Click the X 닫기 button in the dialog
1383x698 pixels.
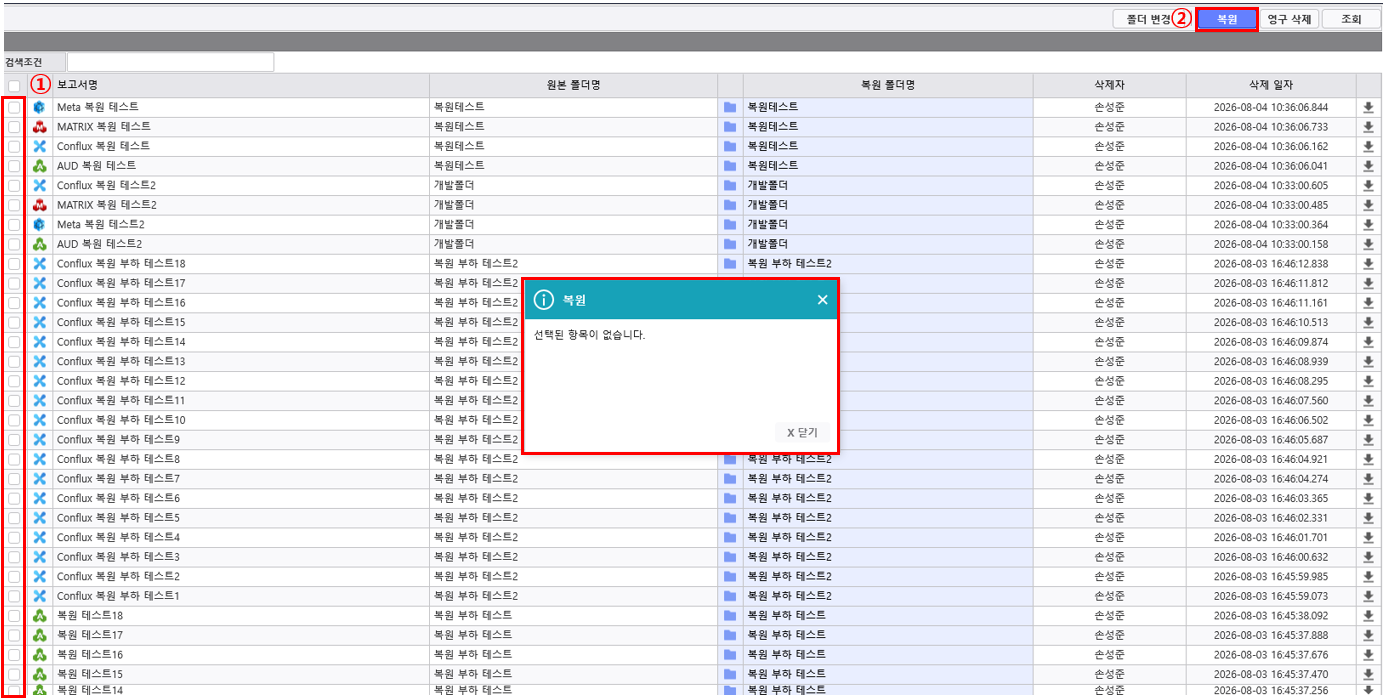point(802,432)
